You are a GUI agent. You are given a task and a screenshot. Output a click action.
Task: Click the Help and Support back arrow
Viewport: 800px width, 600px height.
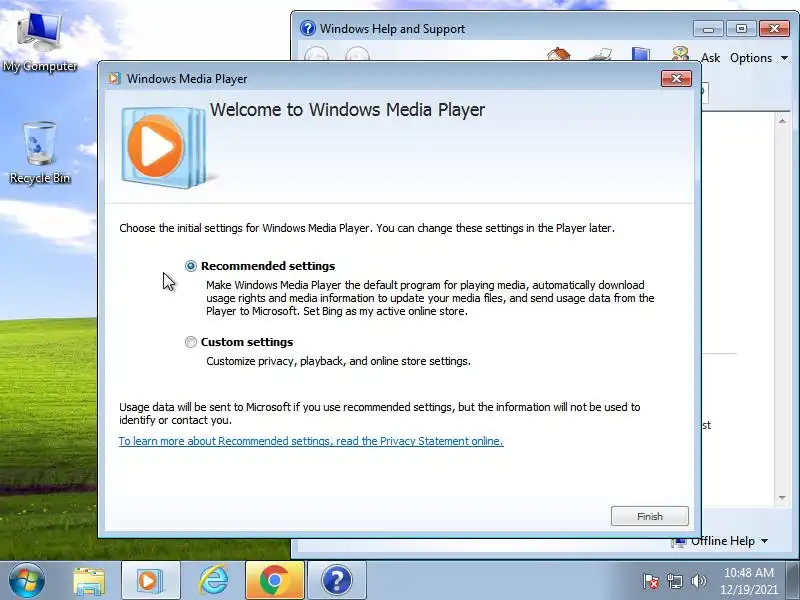click(316, 54)
